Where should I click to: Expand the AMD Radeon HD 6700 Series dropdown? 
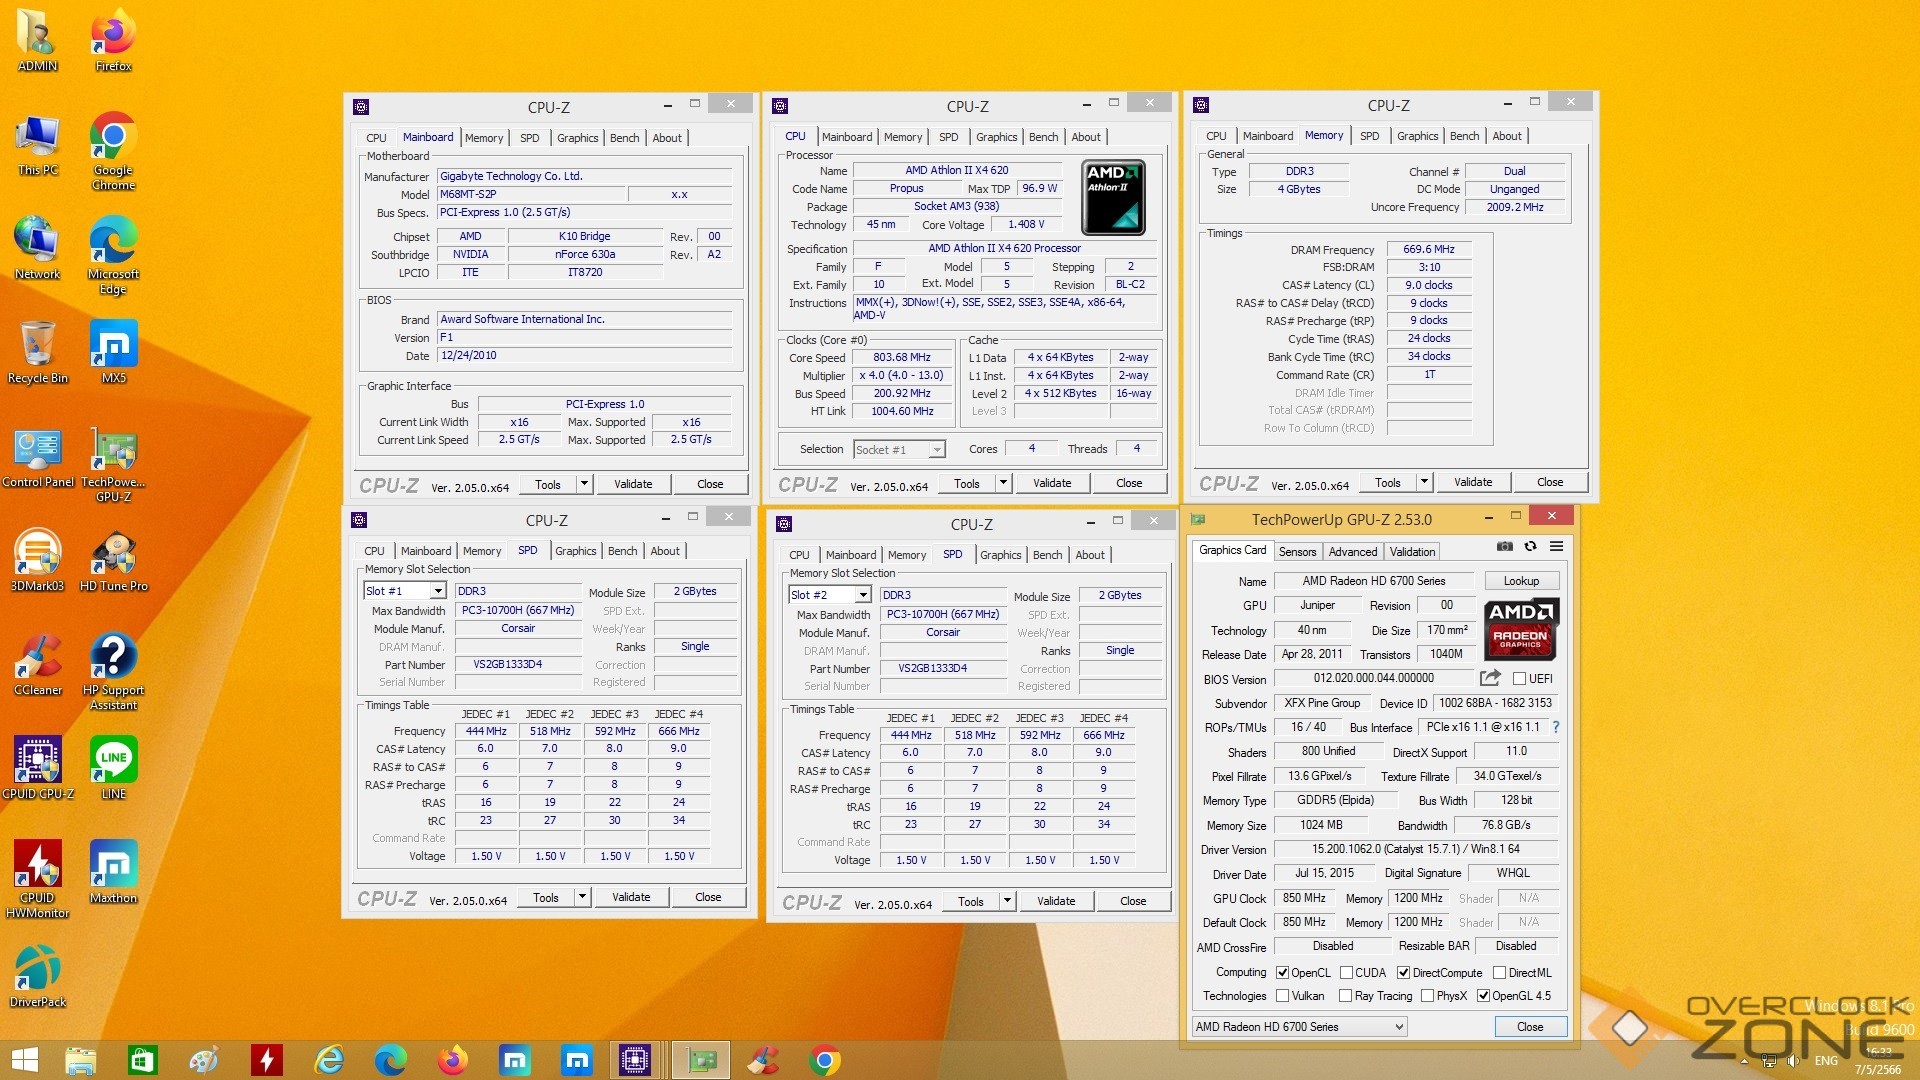[1399, 1027]
